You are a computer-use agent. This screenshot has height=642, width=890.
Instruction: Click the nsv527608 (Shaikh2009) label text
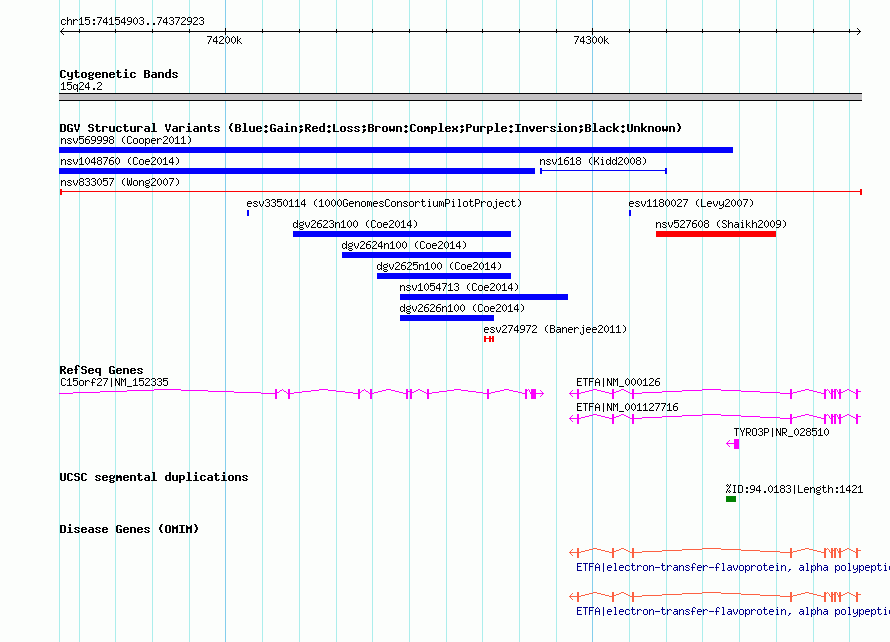click(x=721, y=224)
